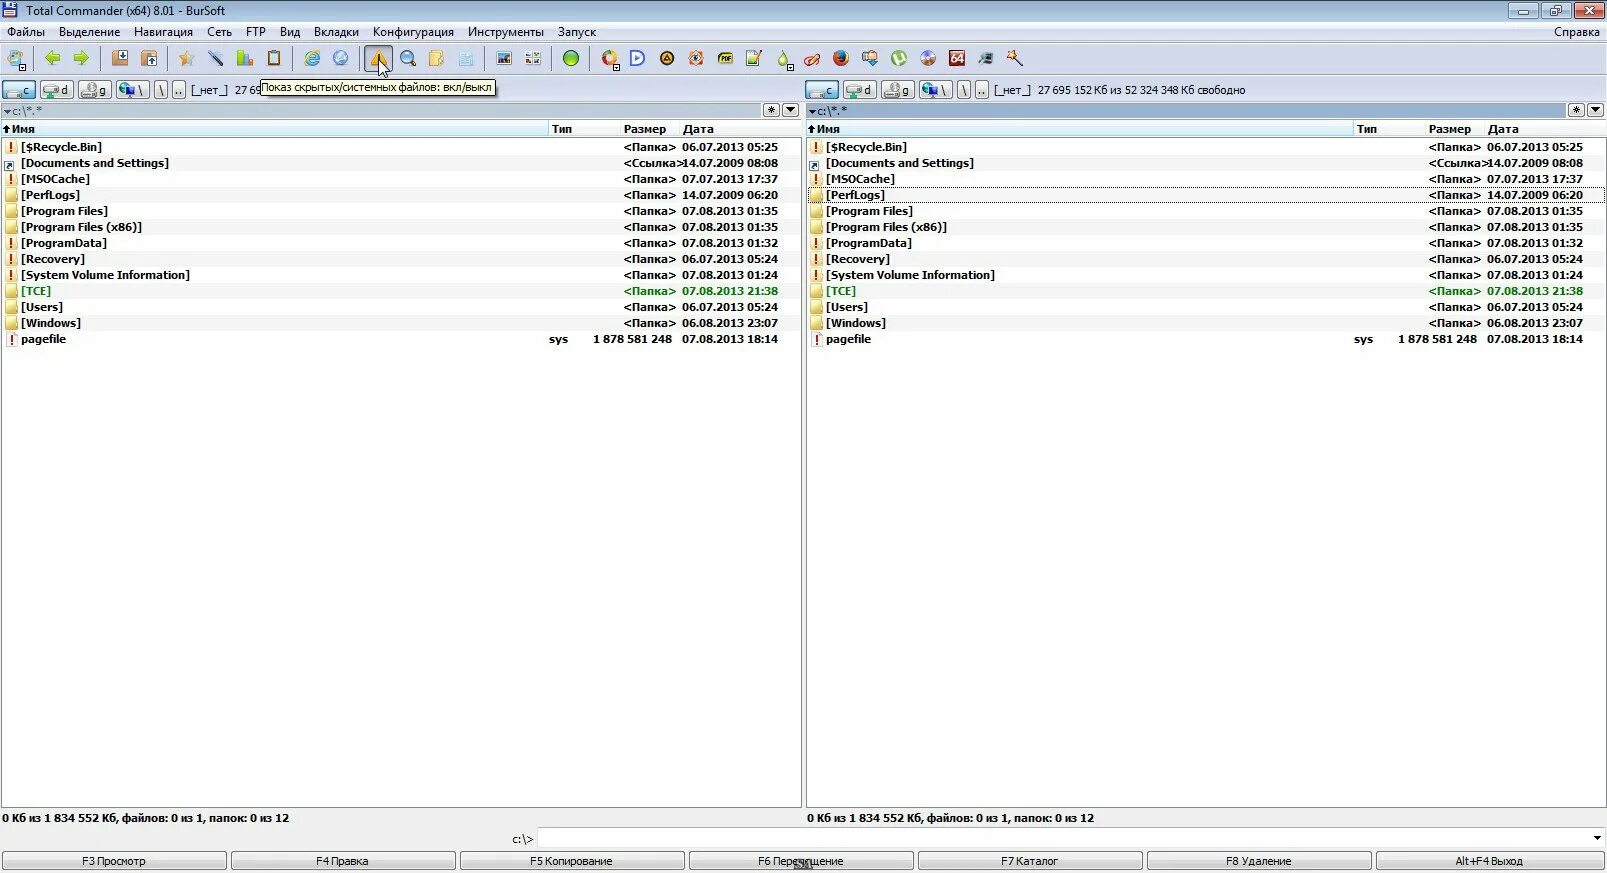Open the Конфигурация menu
1607x873 pixels.
413,32
